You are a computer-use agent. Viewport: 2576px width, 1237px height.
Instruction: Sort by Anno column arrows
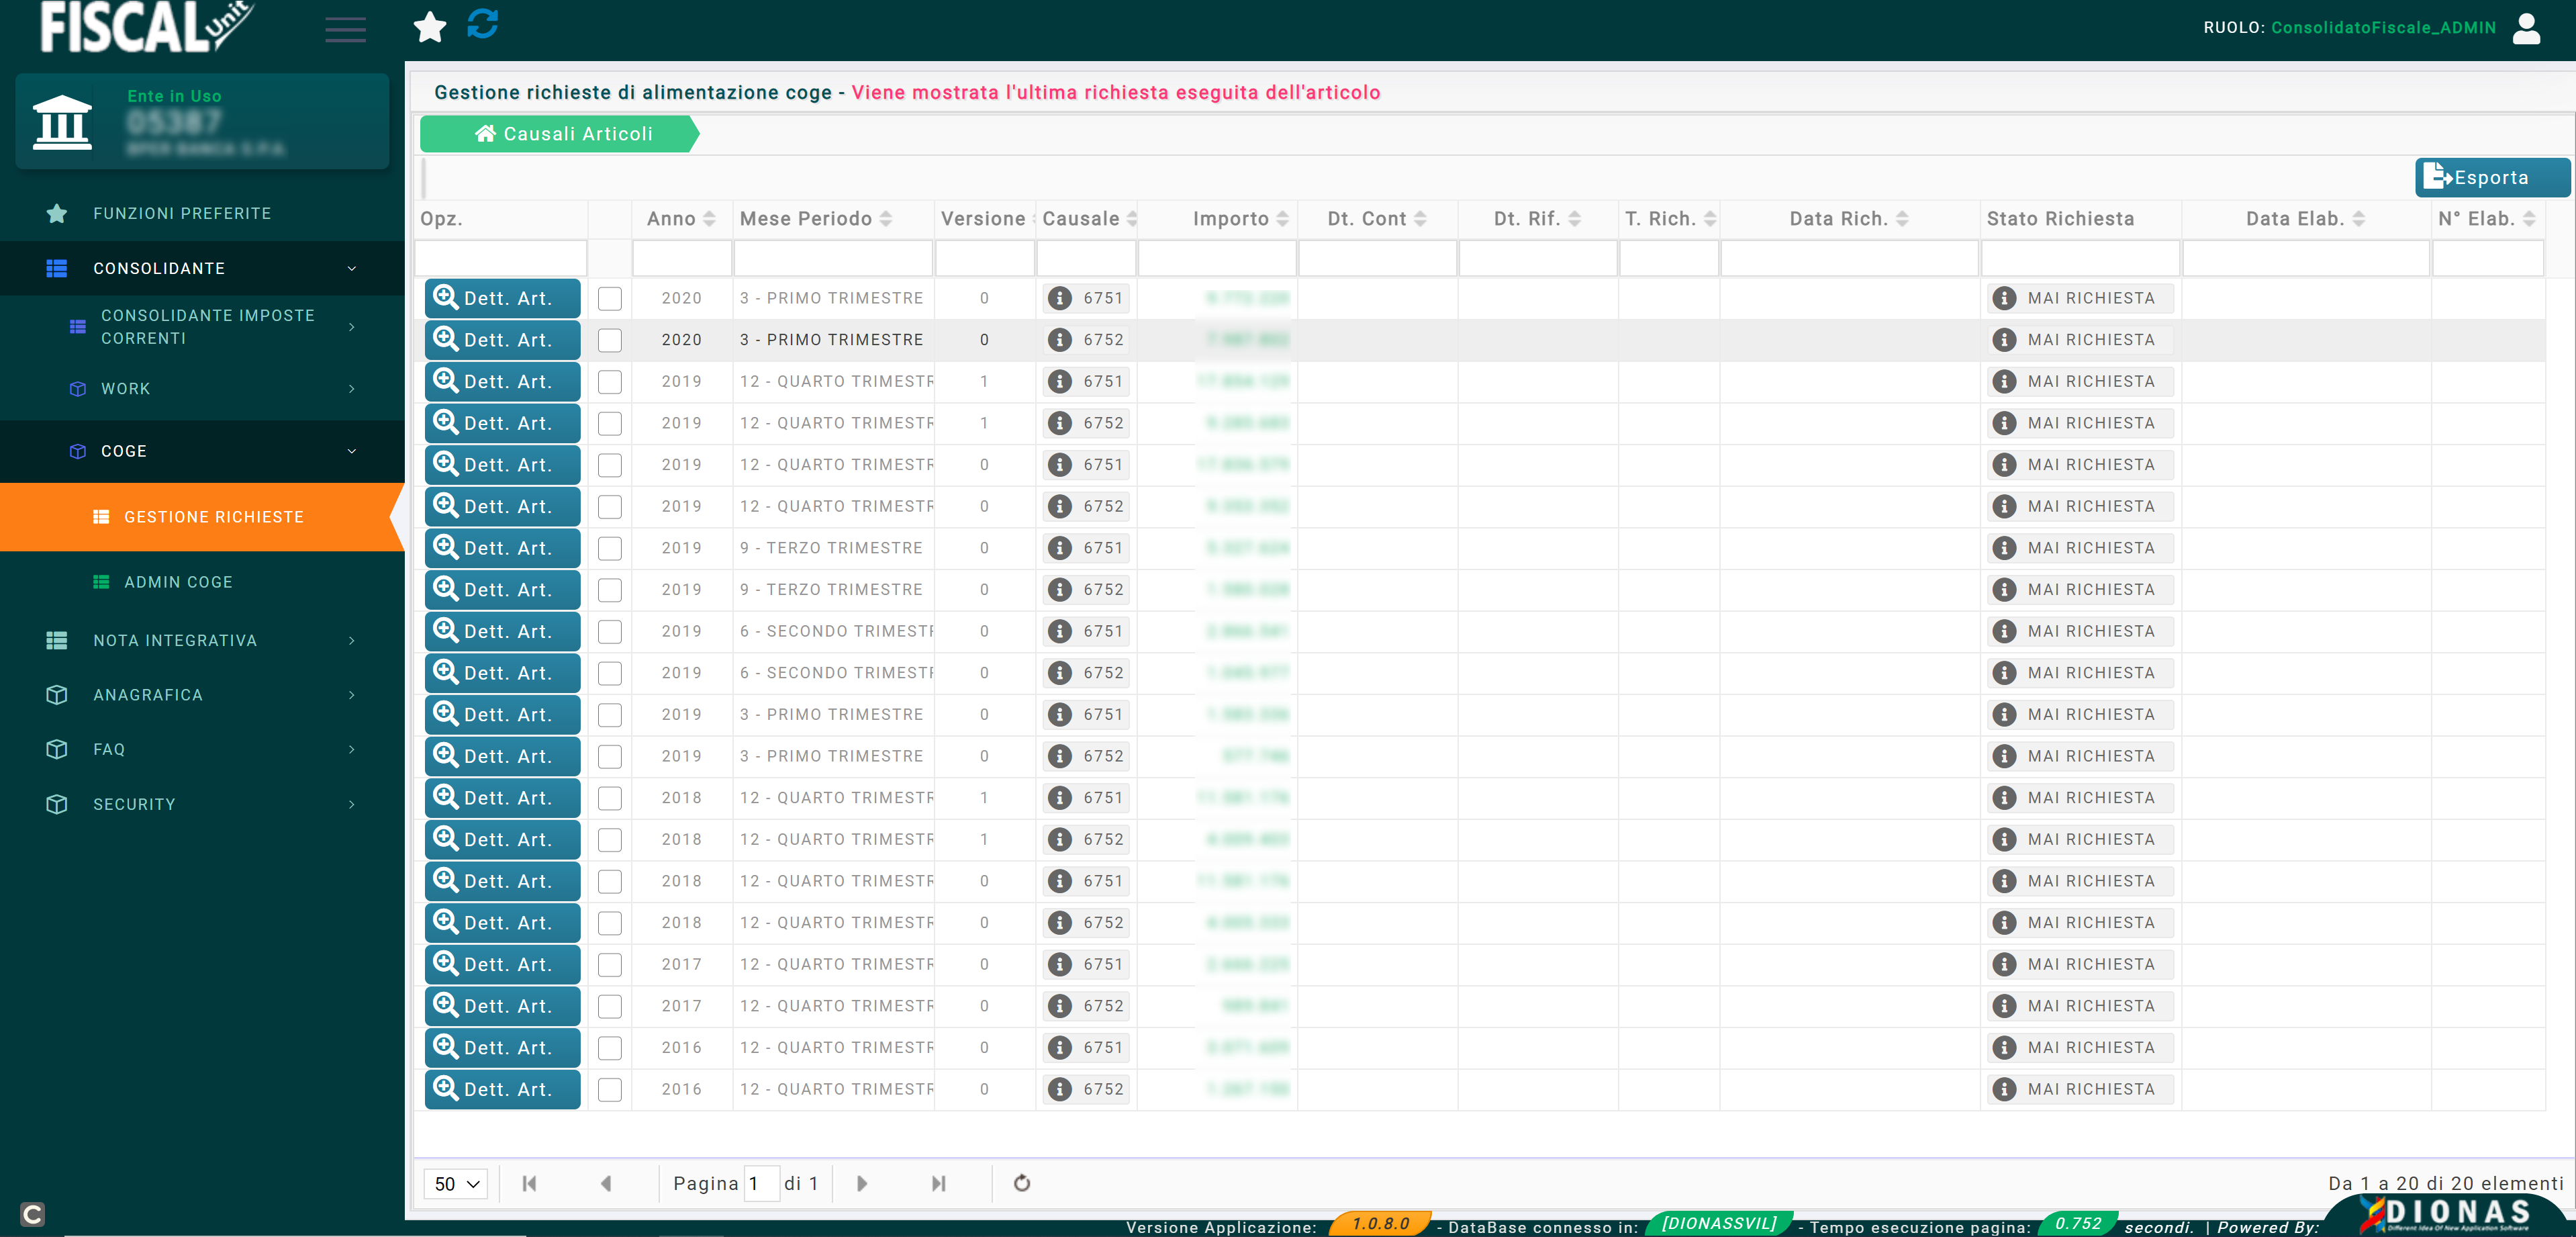click(709, 219)
